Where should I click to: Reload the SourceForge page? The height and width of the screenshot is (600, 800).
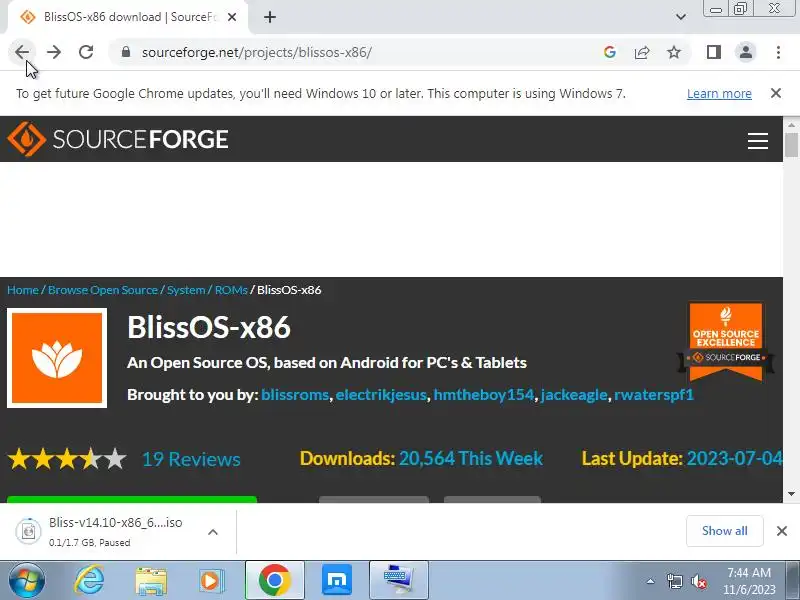86,52
